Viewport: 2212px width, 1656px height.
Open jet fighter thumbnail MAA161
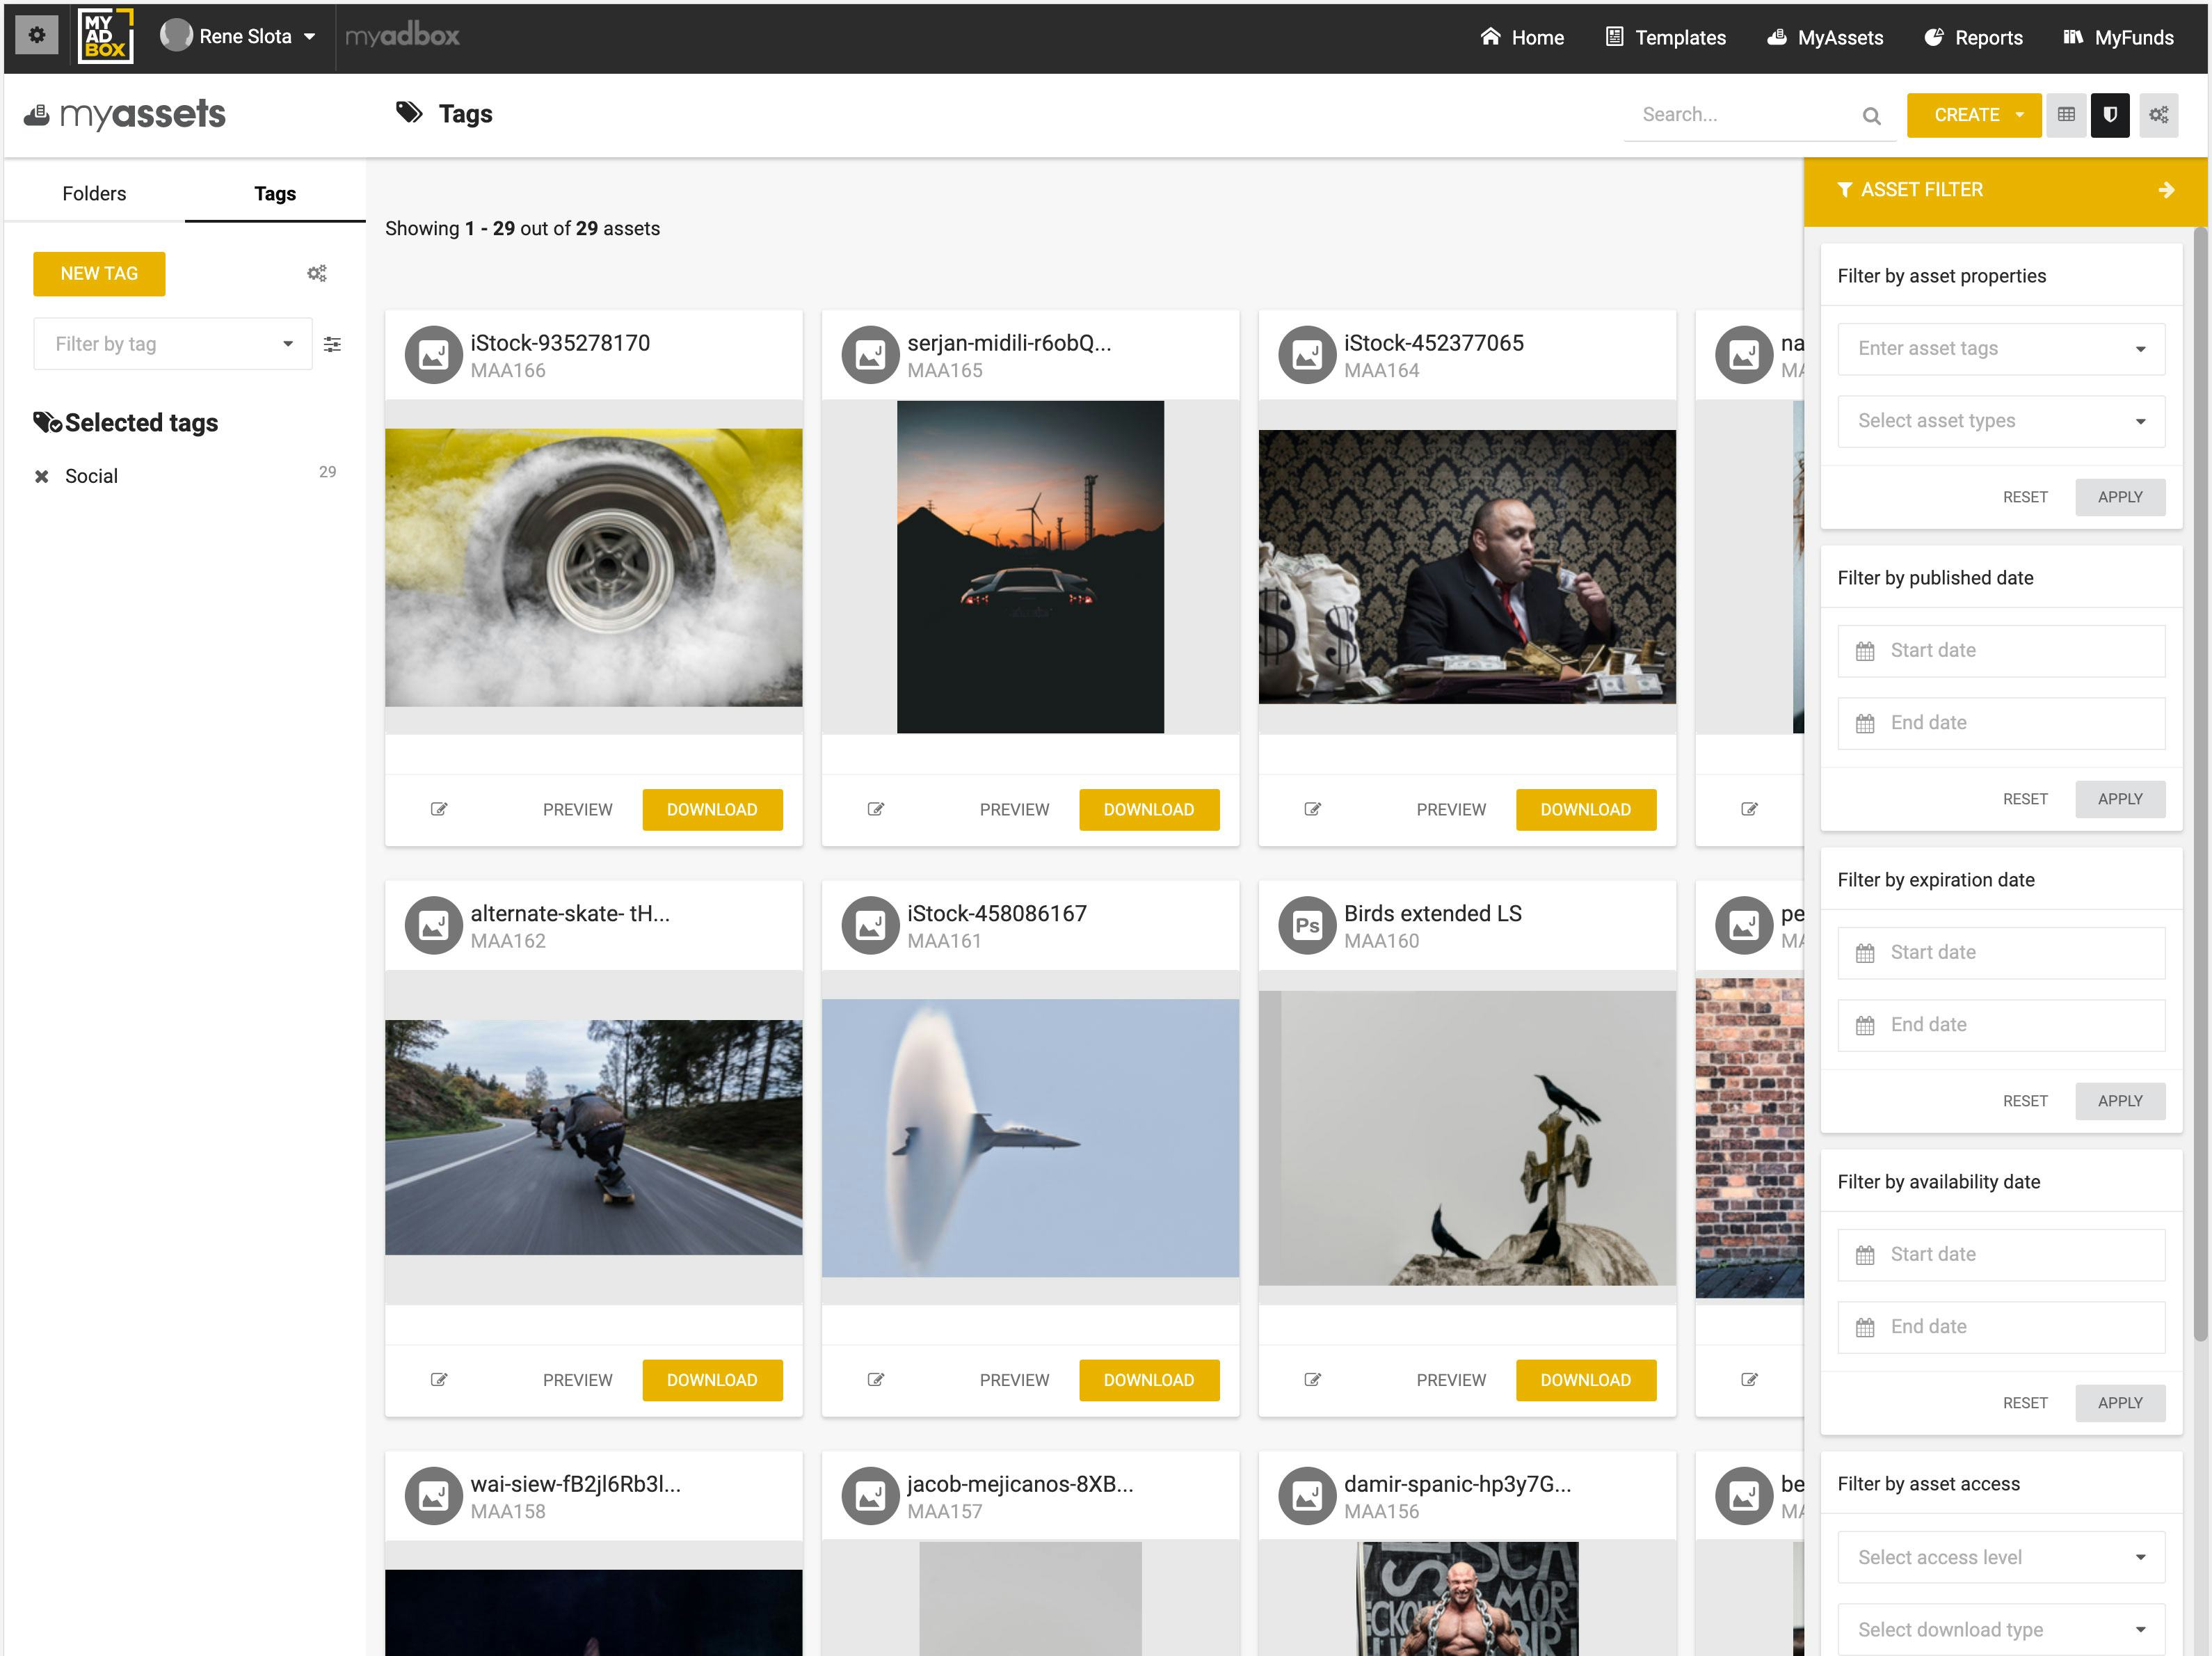tap(1030, 1138)
